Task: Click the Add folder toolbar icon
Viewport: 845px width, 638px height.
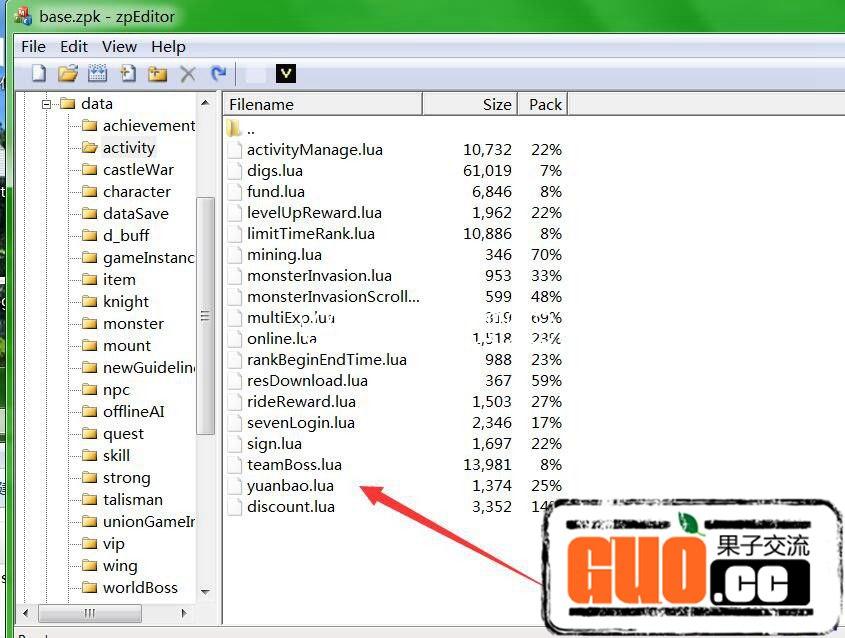Action: (x=157, y=73)
